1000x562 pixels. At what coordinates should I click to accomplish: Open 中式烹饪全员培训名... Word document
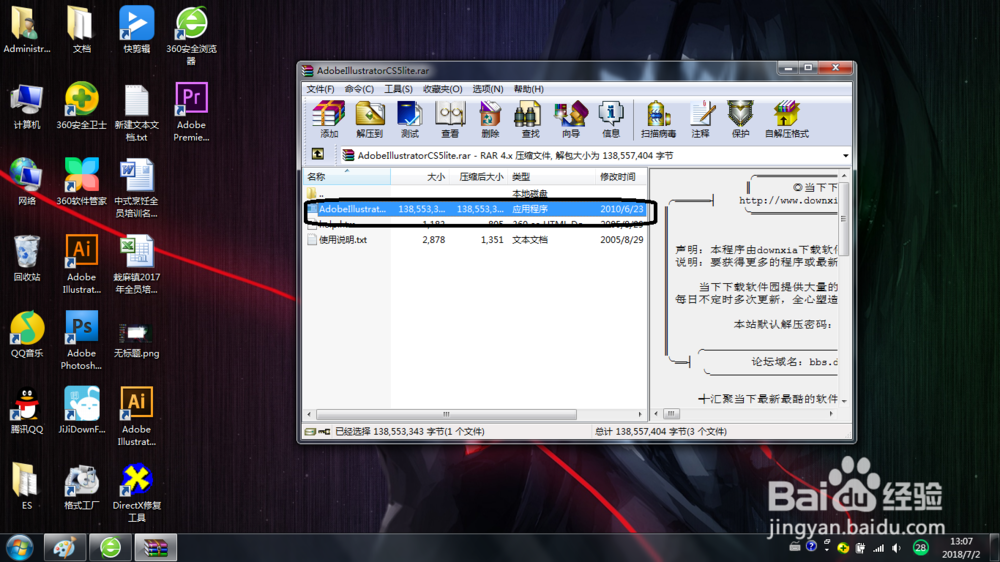point(136,188)
